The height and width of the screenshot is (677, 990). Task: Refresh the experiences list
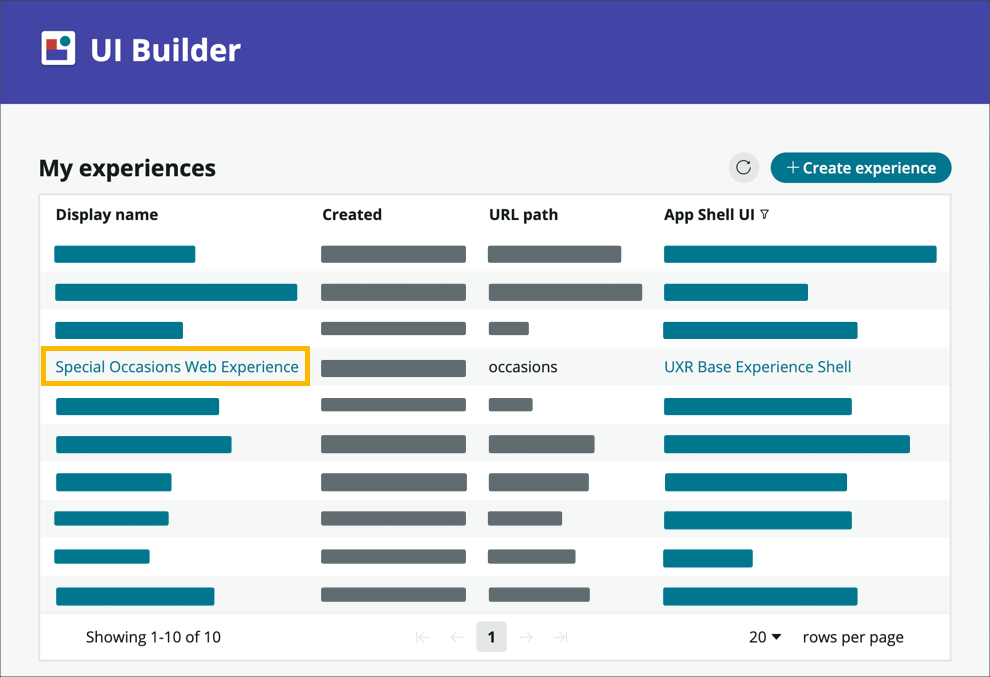coord(743,167)
